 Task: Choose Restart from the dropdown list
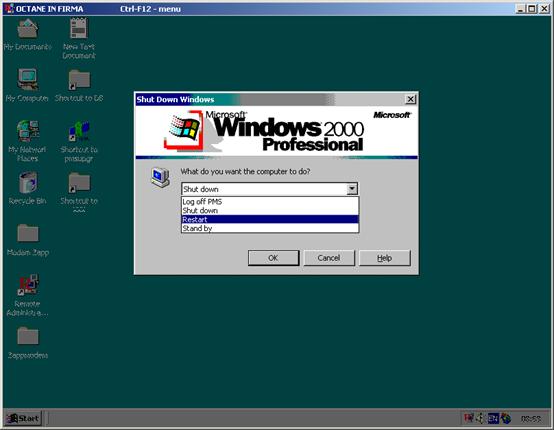270,219
